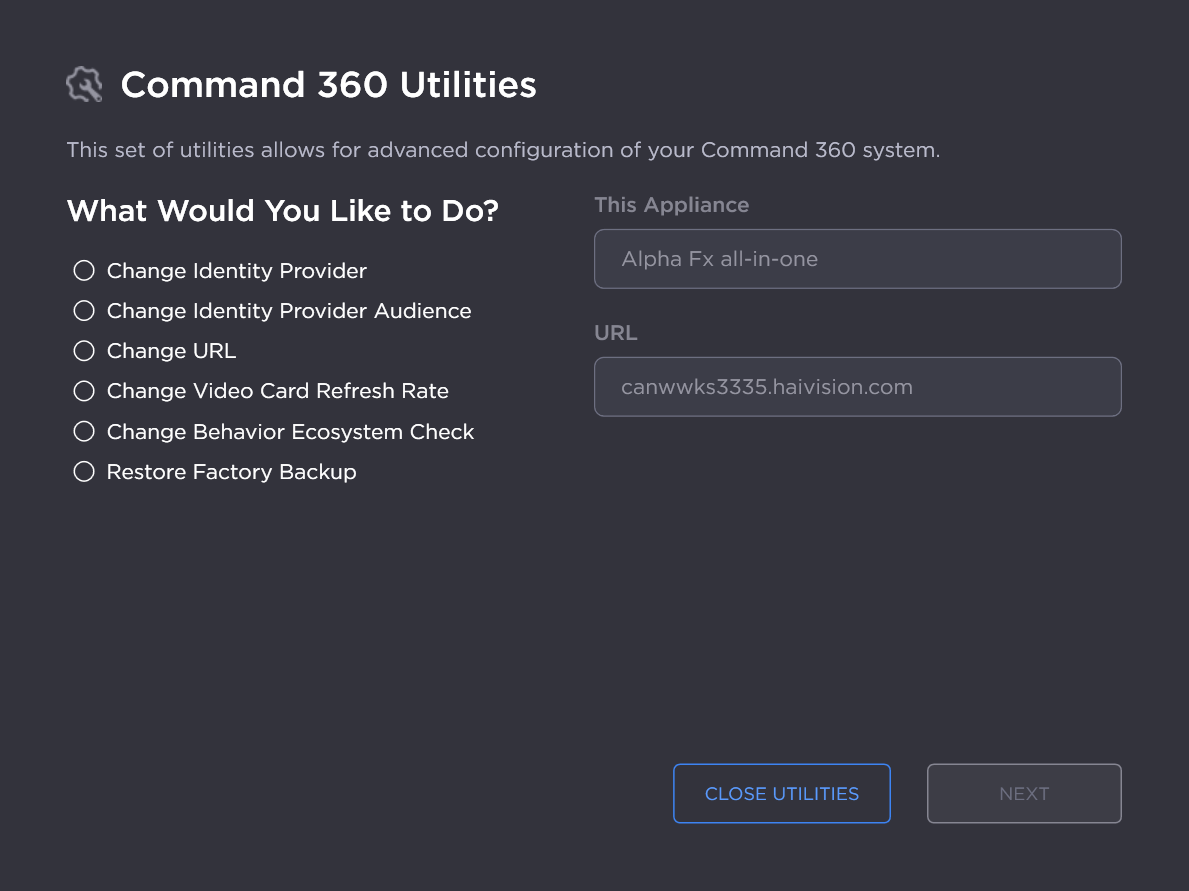The image size is (1189, 891).
Task: Click the CLOSE UTILITIES button
Action: [x=781, y=794]
